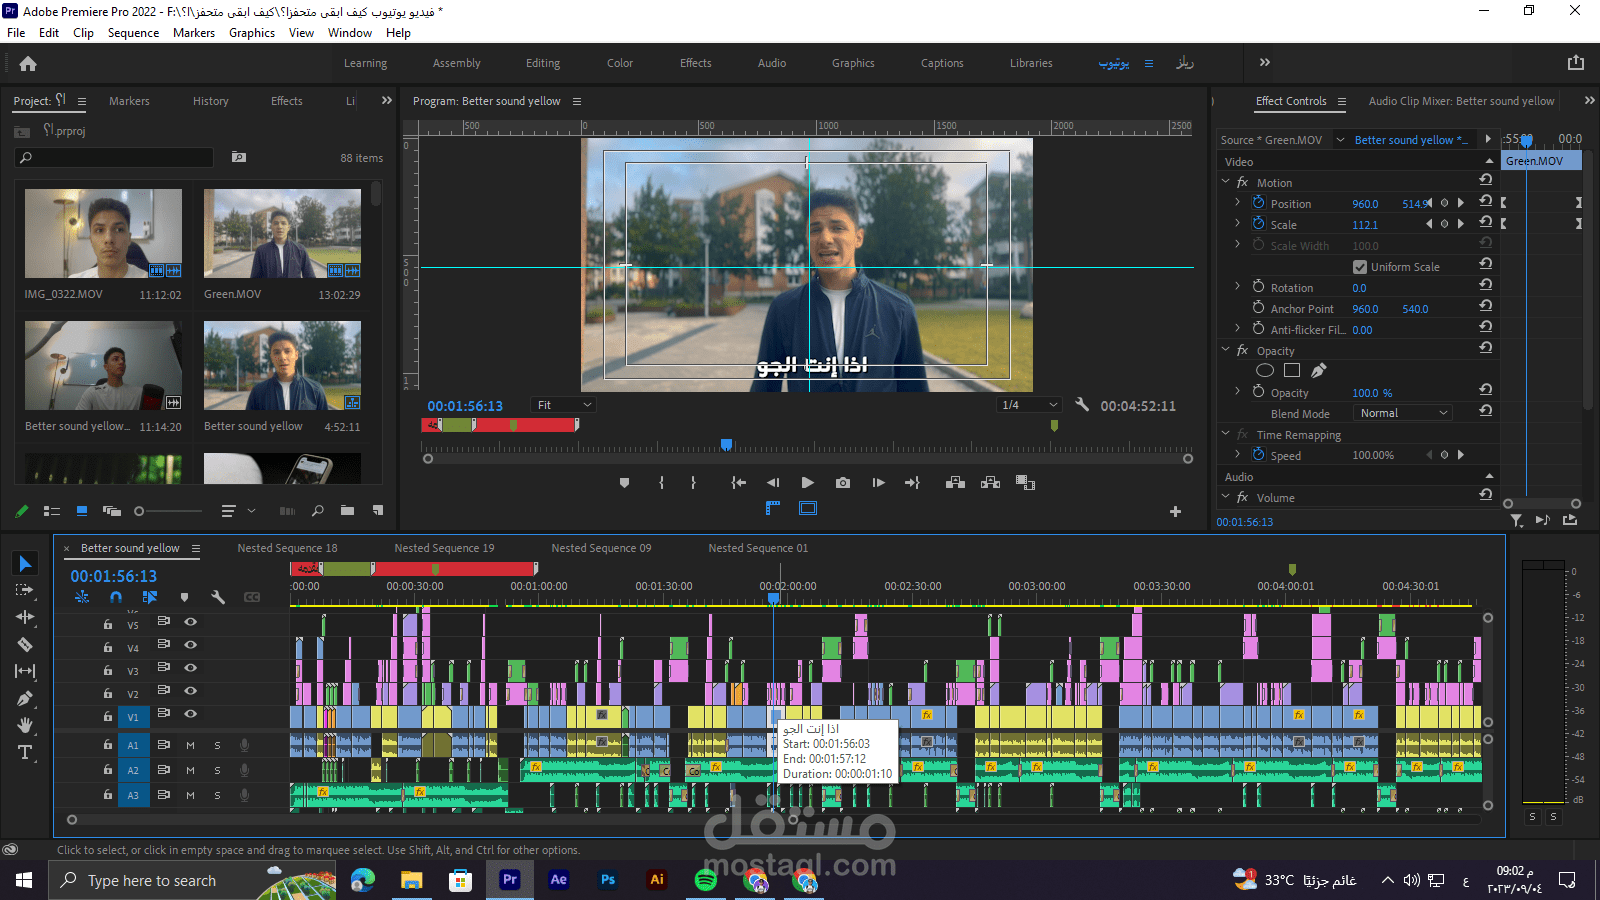The height and width of the screenshot is (900, 1600).
Task: Mute audio track A1
Action: 190,745
